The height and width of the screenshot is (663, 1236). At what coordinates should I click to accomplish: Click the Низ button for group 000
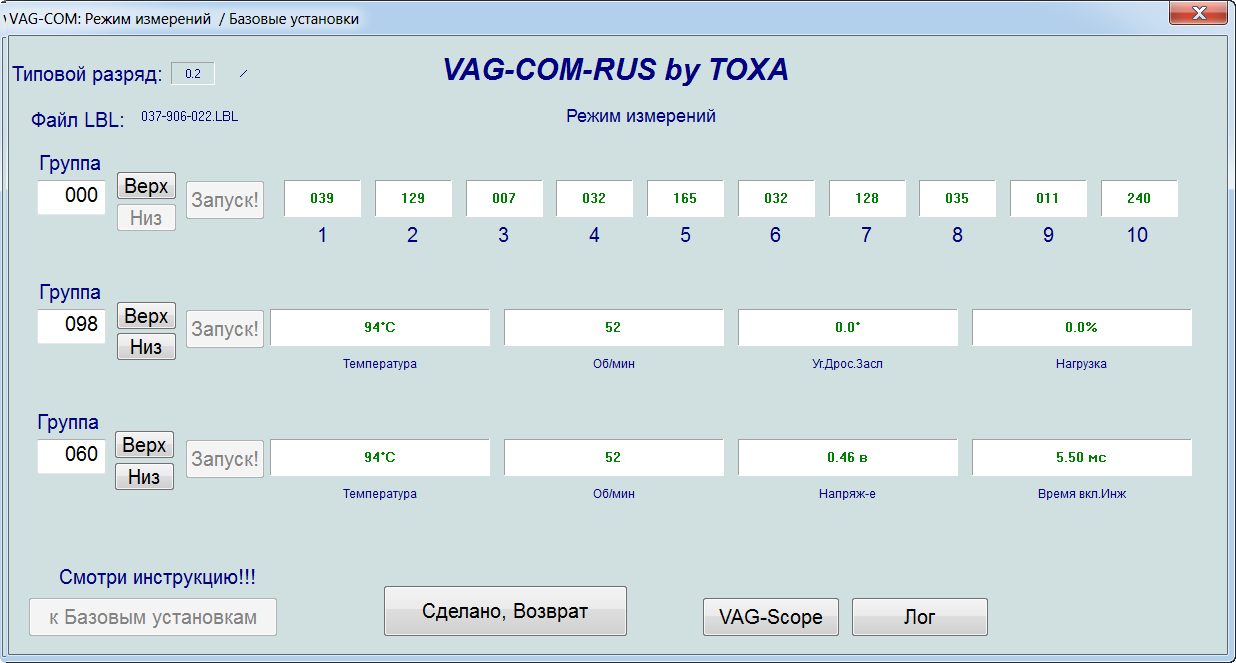click(146, 217)
